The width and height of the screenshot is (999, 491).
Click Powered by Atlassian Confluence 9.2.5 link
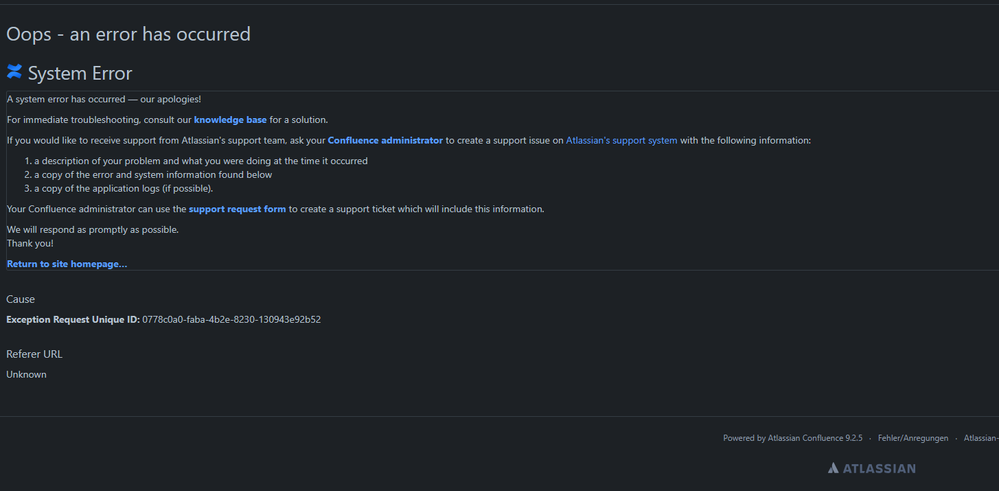pos(792,438)
